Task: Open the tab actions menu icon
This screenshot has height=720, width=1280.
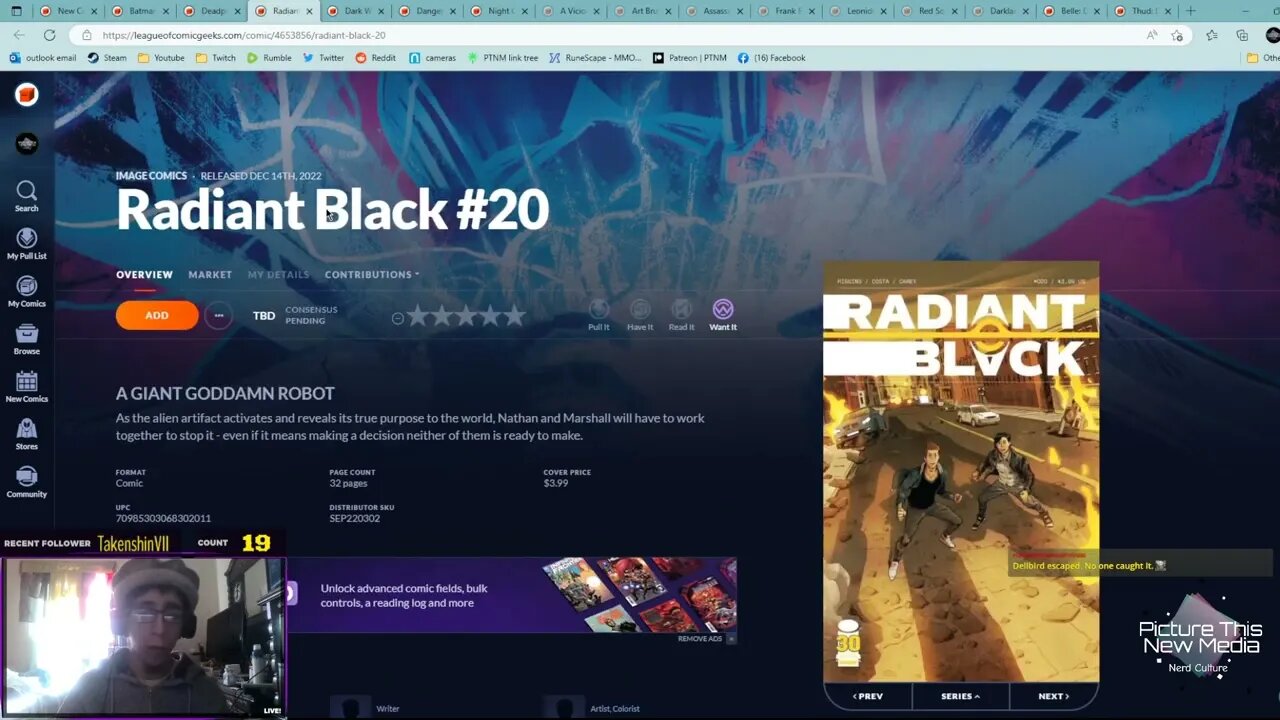Action: pyautogui.click(x=15, y=11)
